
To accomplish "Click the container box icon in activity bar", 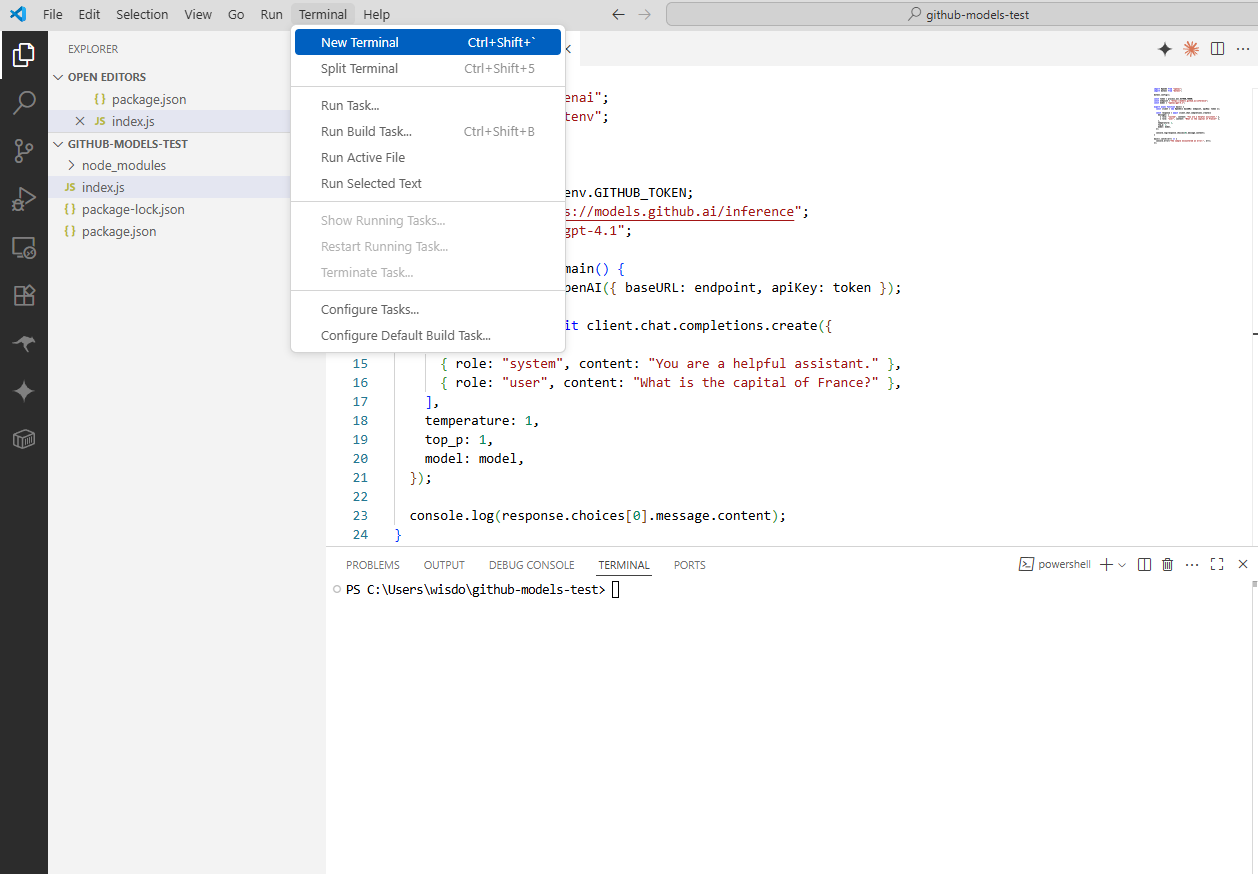I will (x=24, y=439).
